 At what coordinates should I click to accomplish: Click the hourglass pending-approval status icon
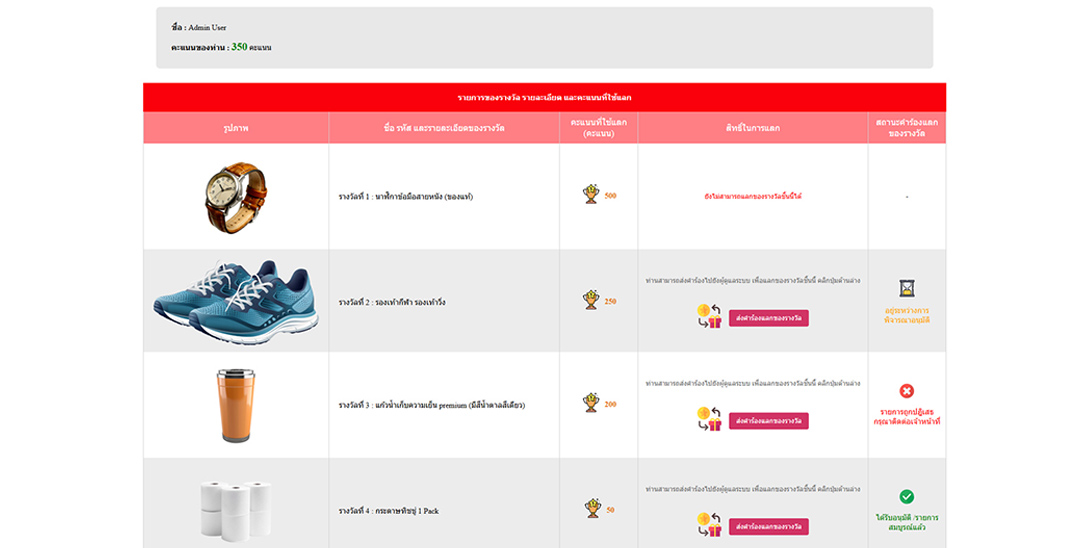[906, 288]
